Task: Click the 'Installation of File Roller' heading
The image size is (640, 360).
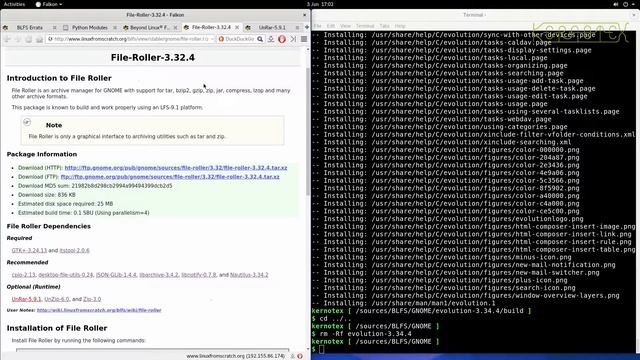Action: click(57, 328)
